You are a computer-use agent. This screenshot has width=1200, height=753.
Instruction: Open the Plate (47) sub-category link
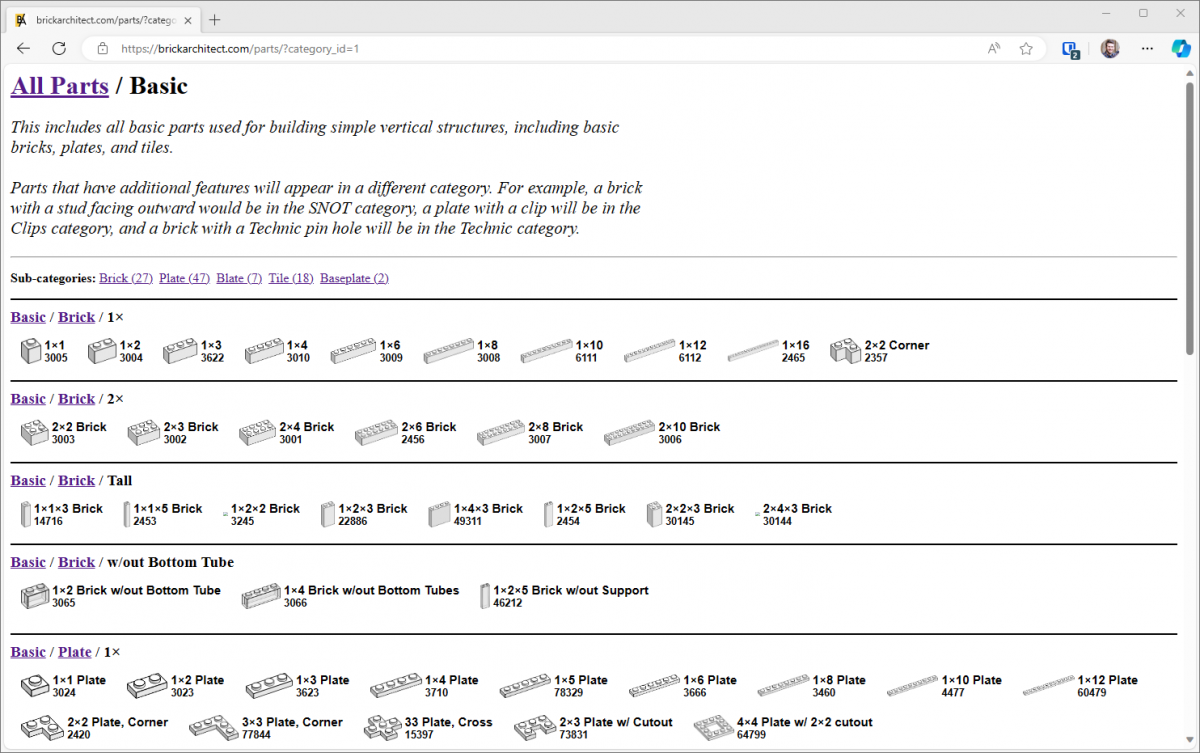click(184, 278)
